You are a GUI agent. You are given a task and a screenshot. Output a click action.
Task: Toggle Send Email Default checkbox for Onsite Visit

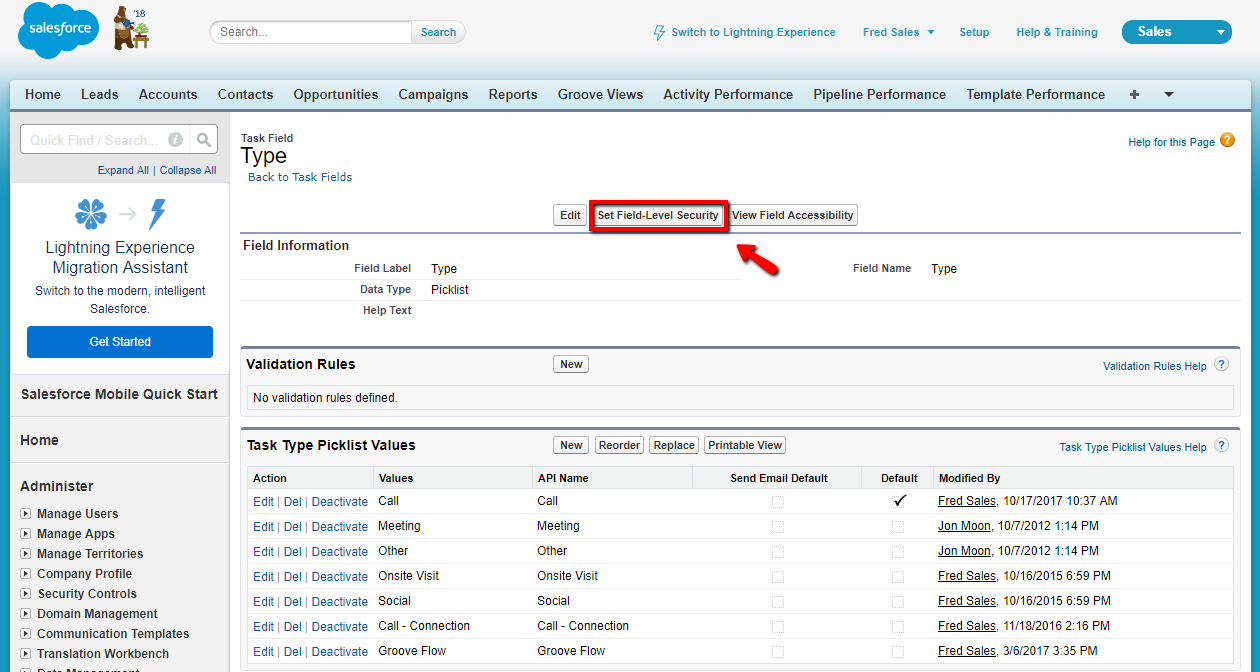pyautogui.click(x=778, y=576)
